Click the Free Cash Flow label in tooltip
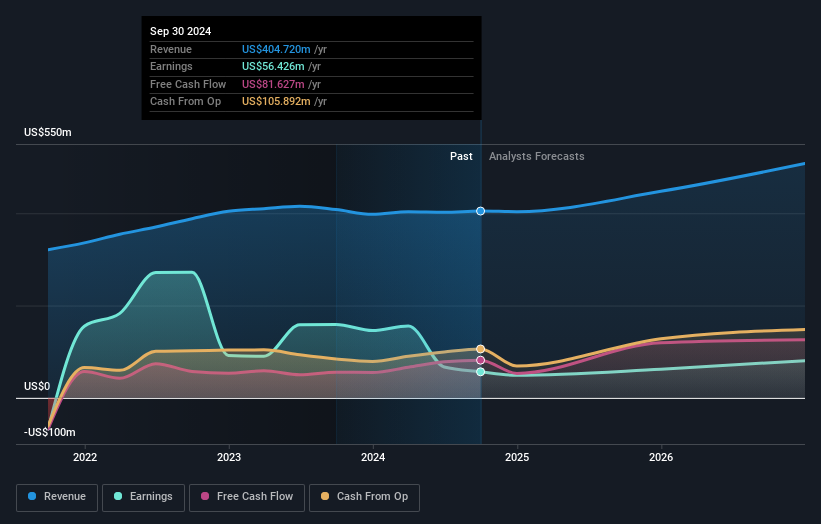Screen dimensions: 821x524 pos(188,84)
